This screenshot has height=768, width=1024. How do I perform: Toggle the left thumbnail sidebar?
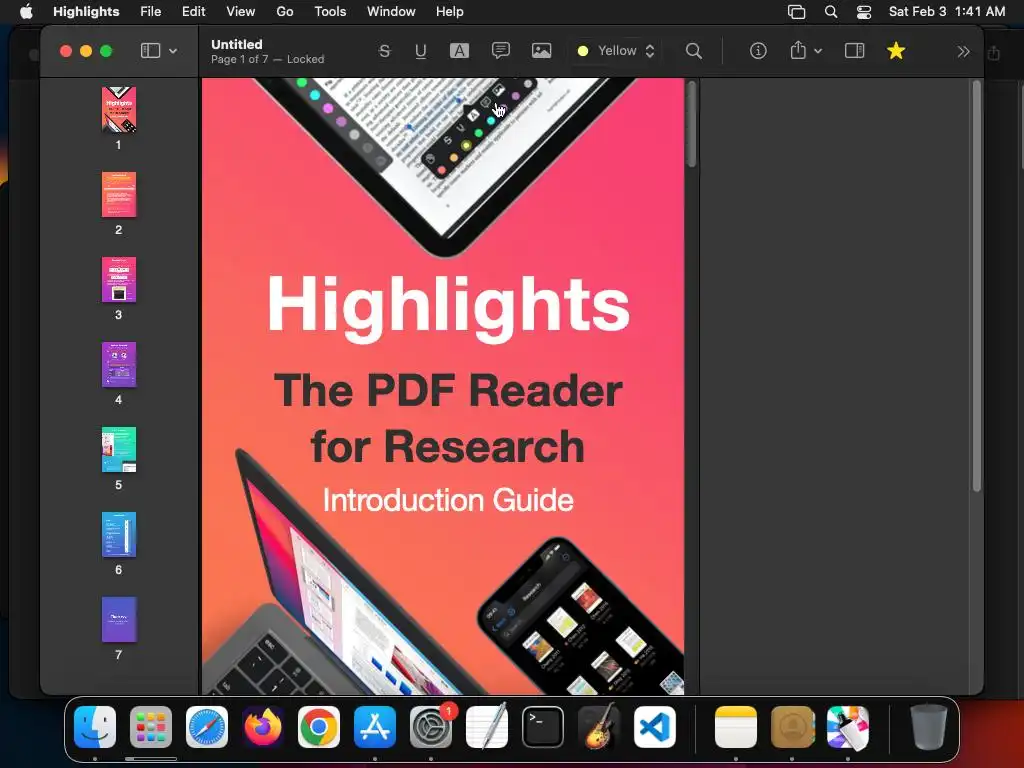tap(150, 51)
